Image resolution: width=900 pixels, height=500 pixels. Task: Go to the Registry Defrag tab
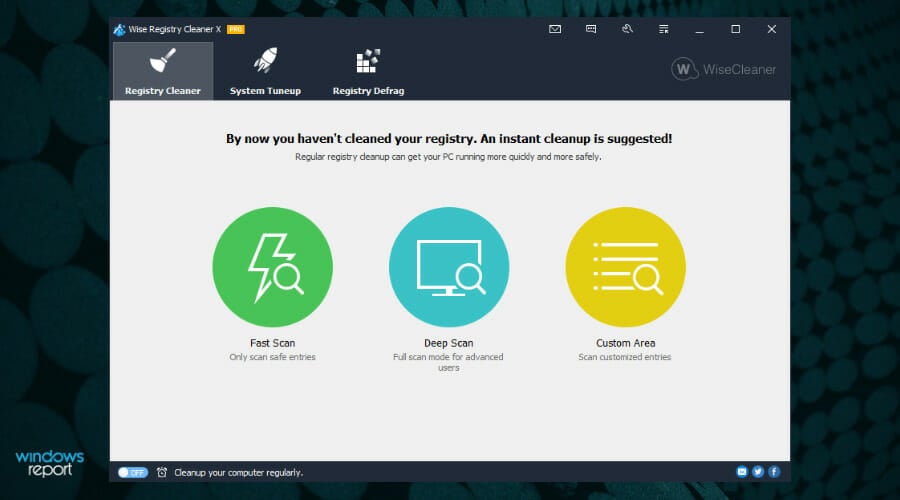(368, 71)
